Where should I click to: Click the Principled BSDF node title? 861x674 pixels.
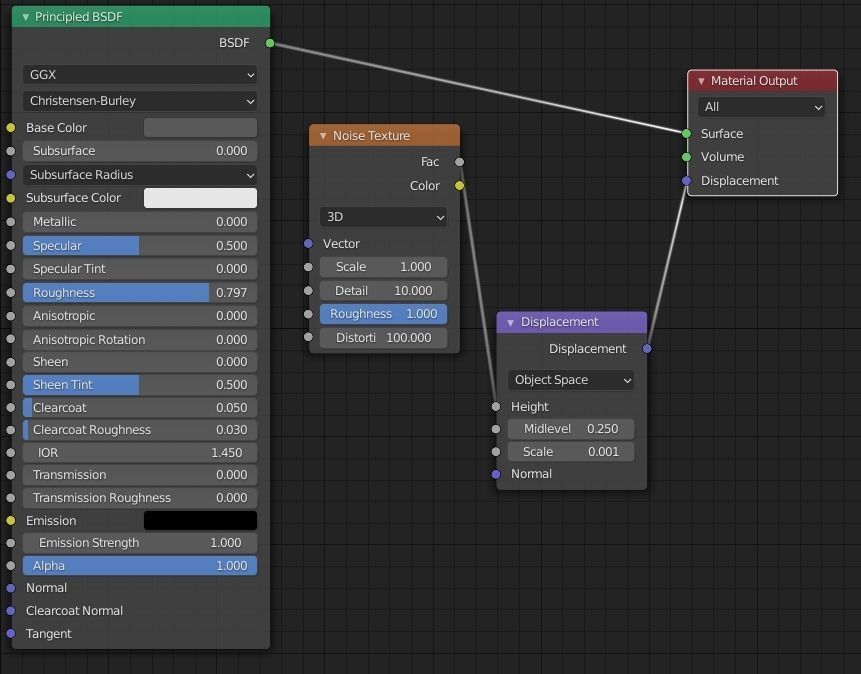click(79, 17)
